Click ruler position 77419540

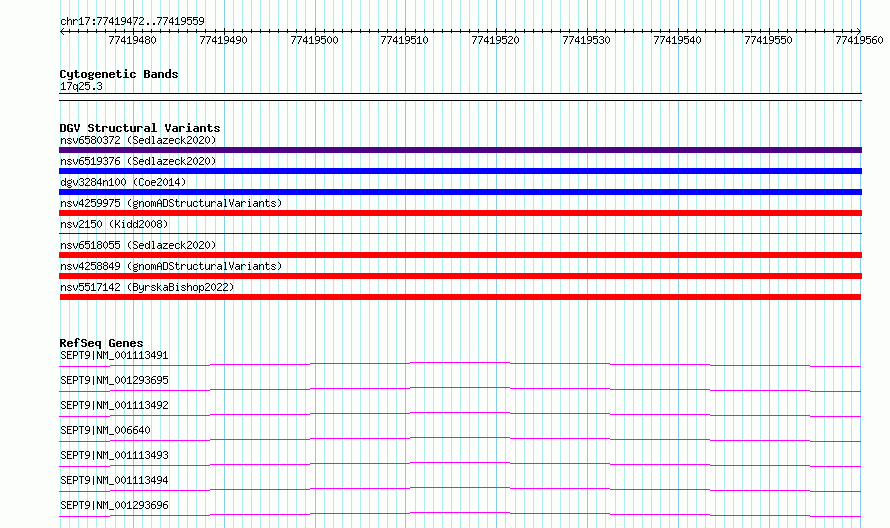point(677,40)
